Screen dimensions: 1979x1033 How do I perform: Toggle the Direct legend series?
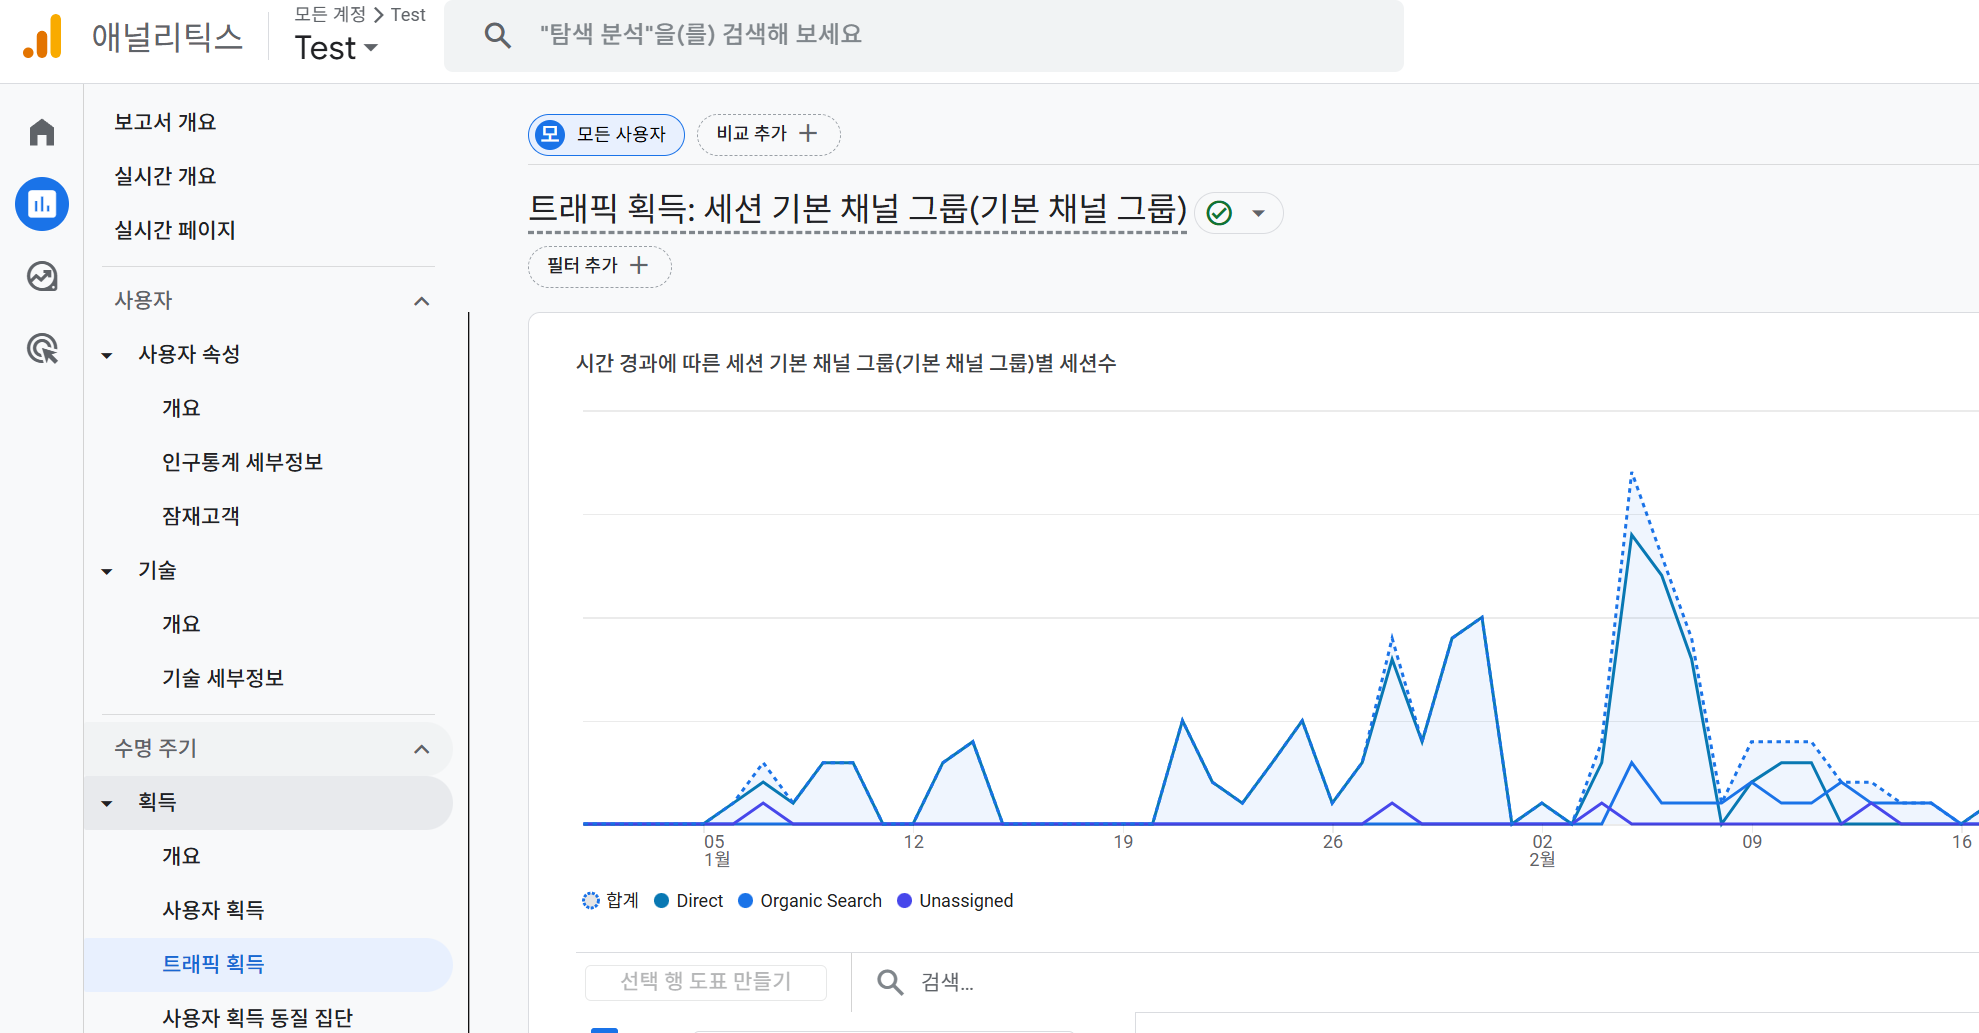[688, 901]
